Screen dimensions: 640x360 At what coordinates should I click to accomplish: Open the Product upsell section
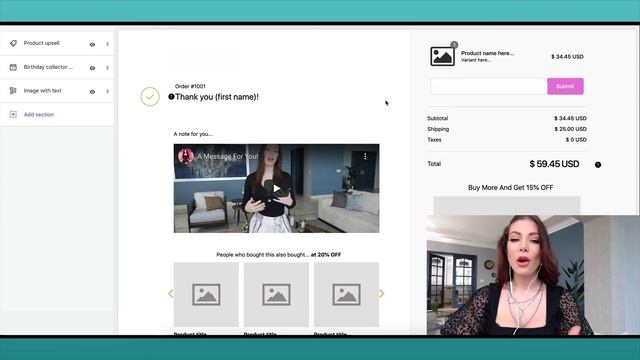(41, 43)
